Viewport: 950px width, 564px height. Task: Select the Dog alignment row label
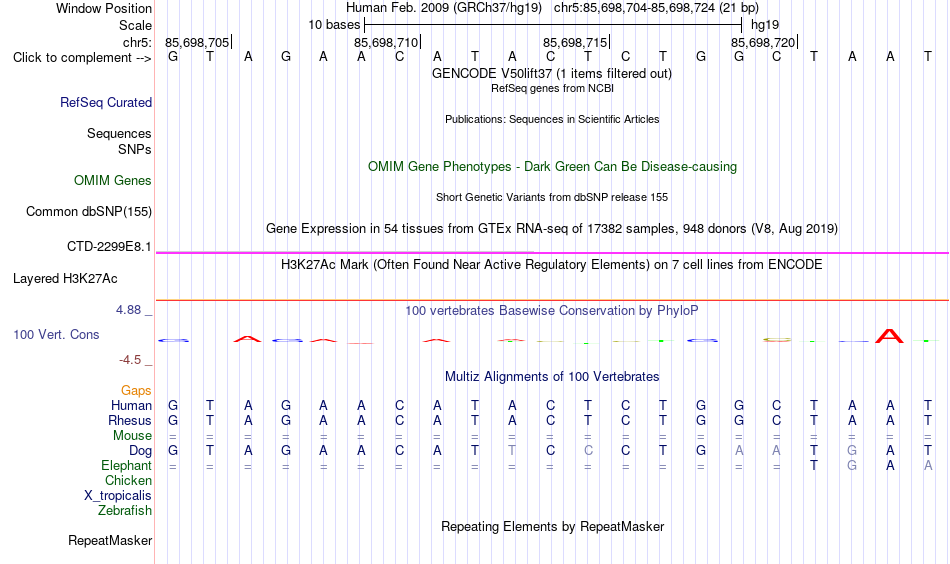tap(141, 451)
